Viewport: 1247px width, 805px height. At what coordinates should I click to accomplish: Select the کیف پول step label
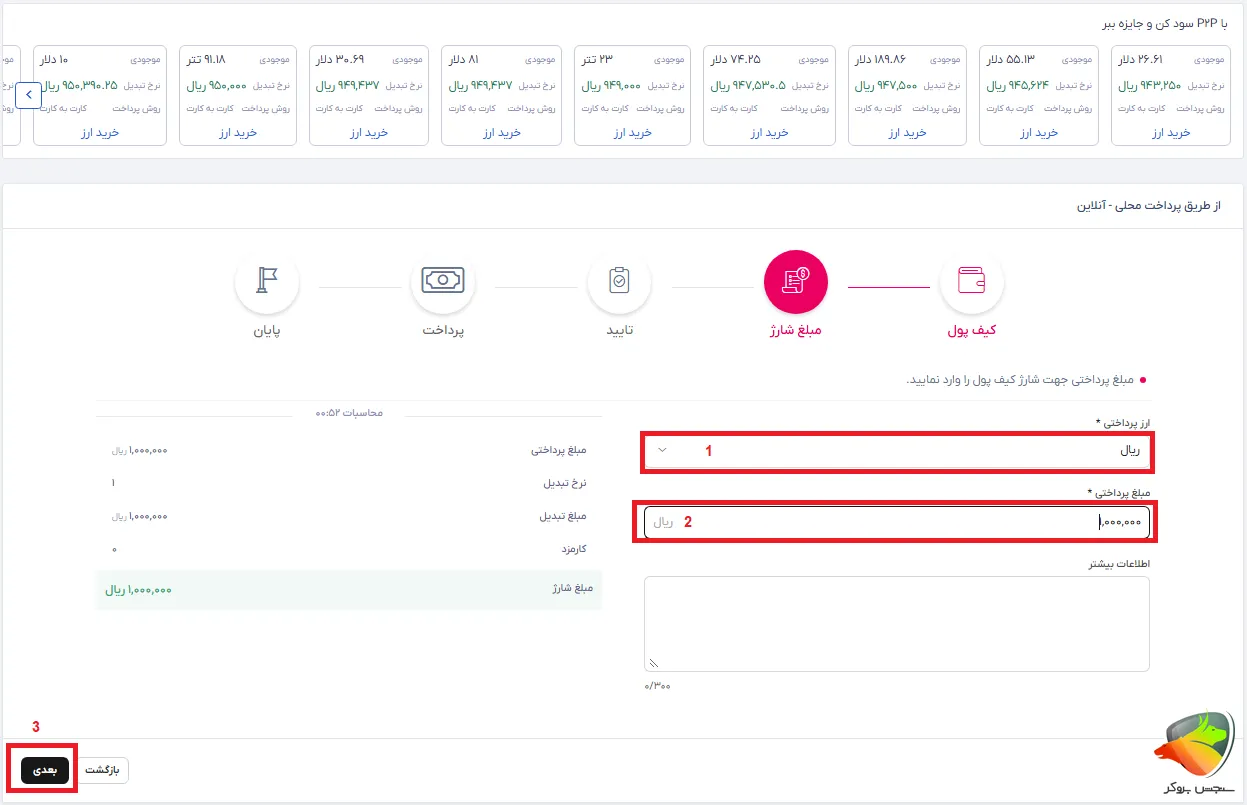coord(971,330)
